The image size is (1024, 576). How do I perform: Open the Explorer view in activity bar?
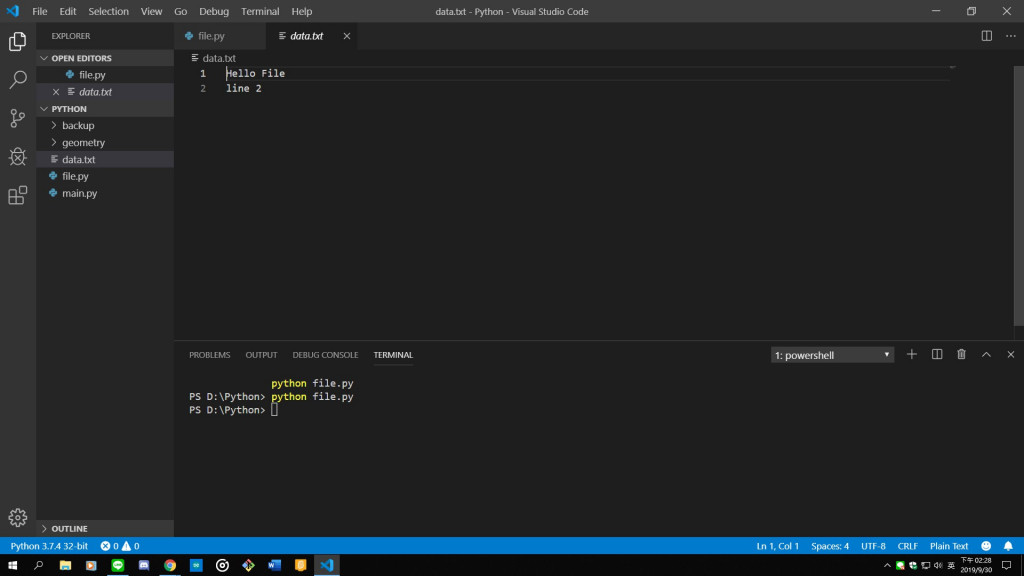(x=18, y=42)
